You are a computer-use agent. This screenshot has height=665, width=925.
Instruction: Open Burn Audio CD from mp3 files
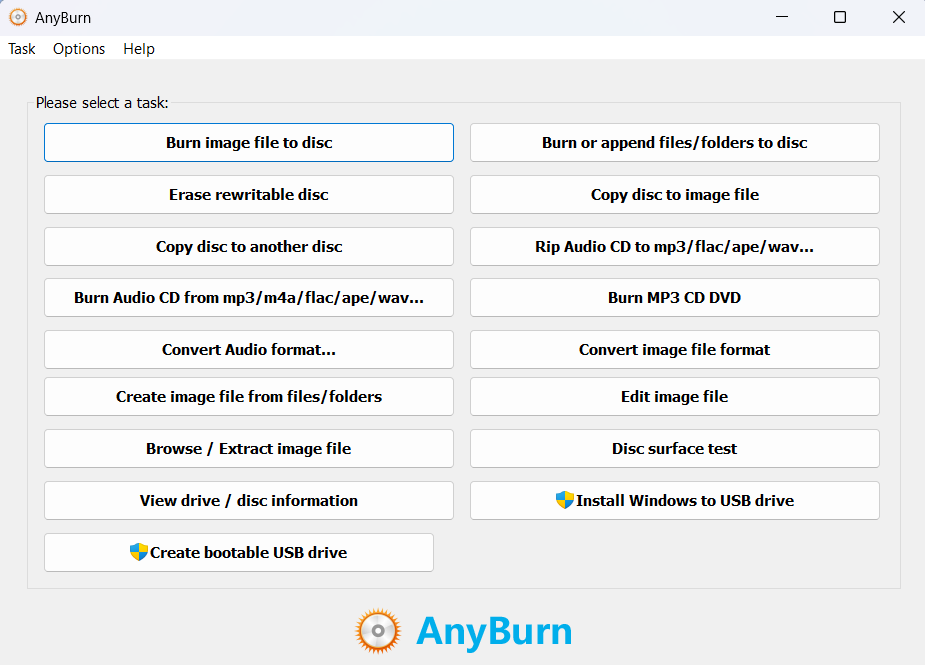(248, 297)
